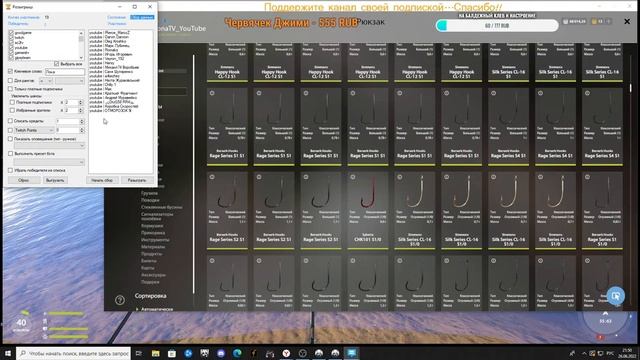
Task: Open the Продукты category in sidebar
Action: [151, 253]
